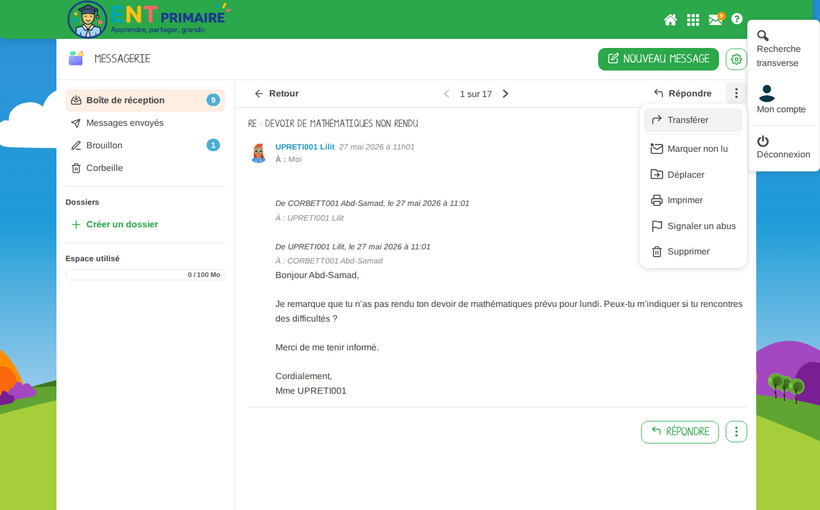Click Retour to go back
Screen dimensions: 820x510
[276, 94]
